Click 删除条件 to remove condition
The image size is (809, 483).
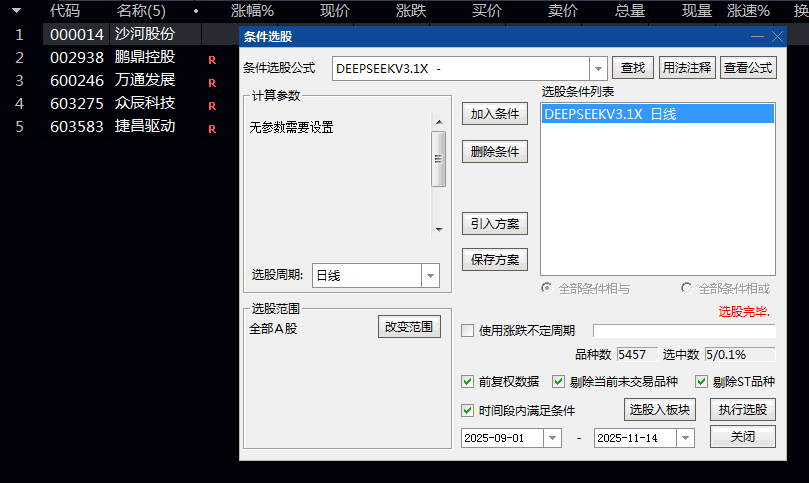(495, 151)
